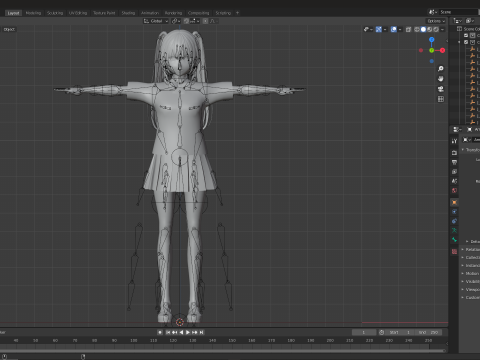Viewport: 480px width, 360px height.
Task: Open the snapping options dropdown
Action: click(x=195, y=21)
